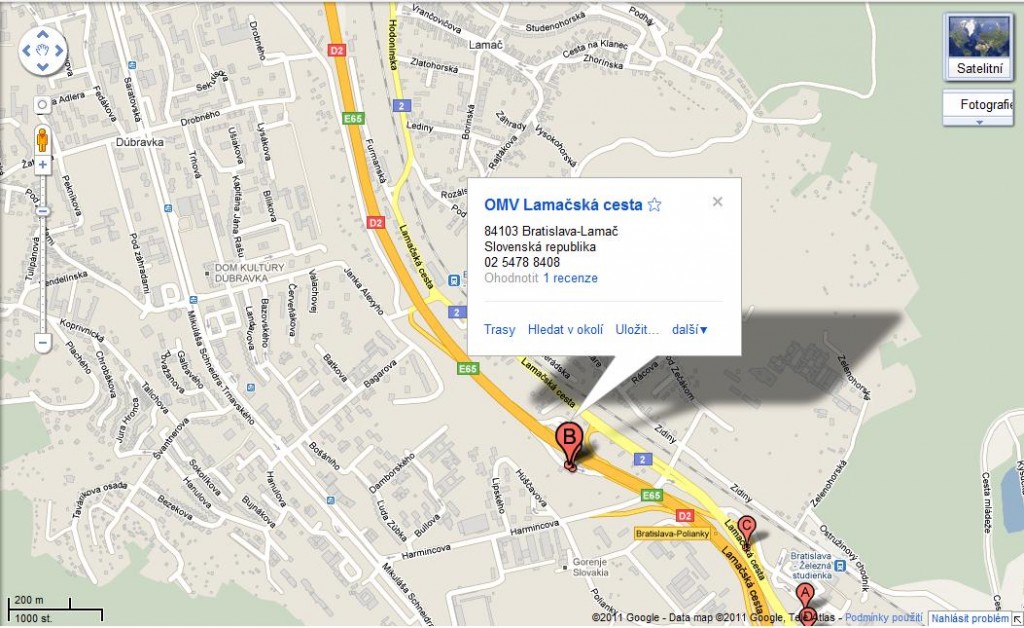The image size is (1024, 628).
Task: Pick up the orange Street View pegman
Action: 42,140
